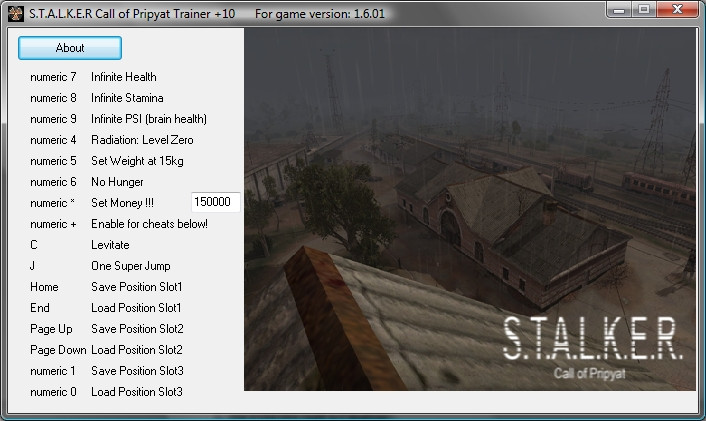This screenshot has width=706, height=421.
Task: Click the 'numeric 7' hotkey label
Action: [x=53, y=77]
